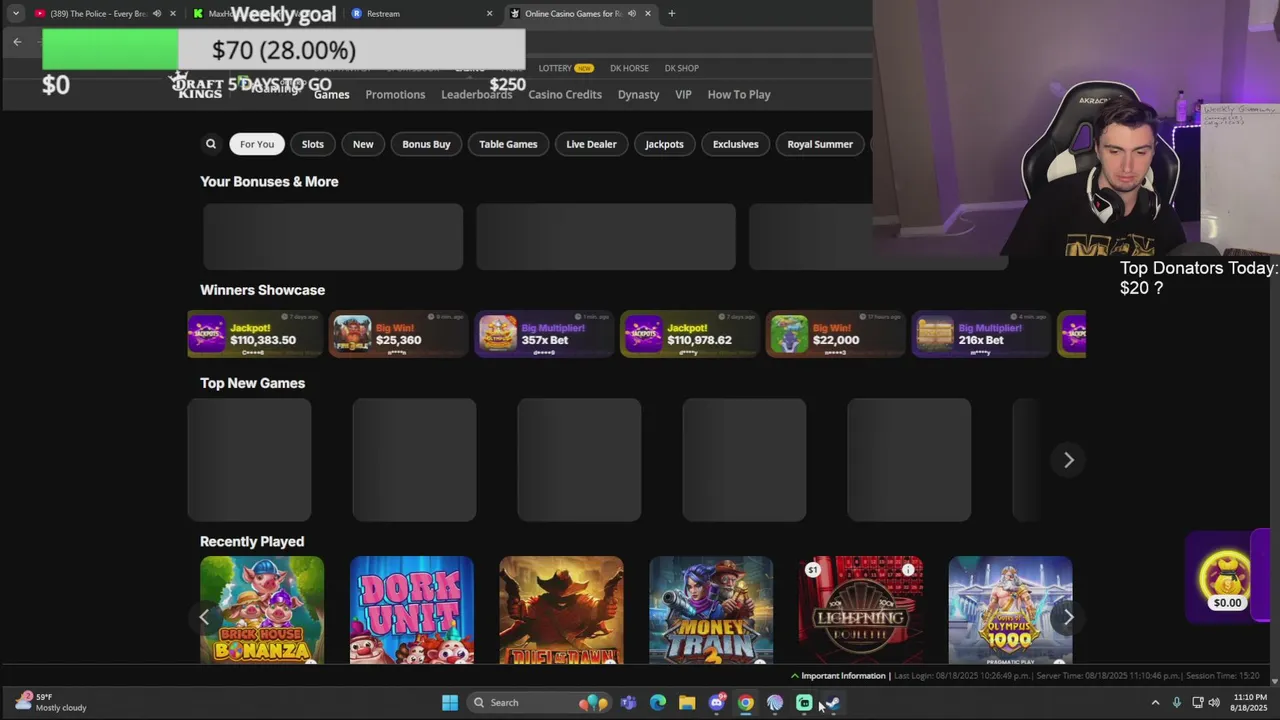Expand the Important Information footer

[x=838, y=676]
